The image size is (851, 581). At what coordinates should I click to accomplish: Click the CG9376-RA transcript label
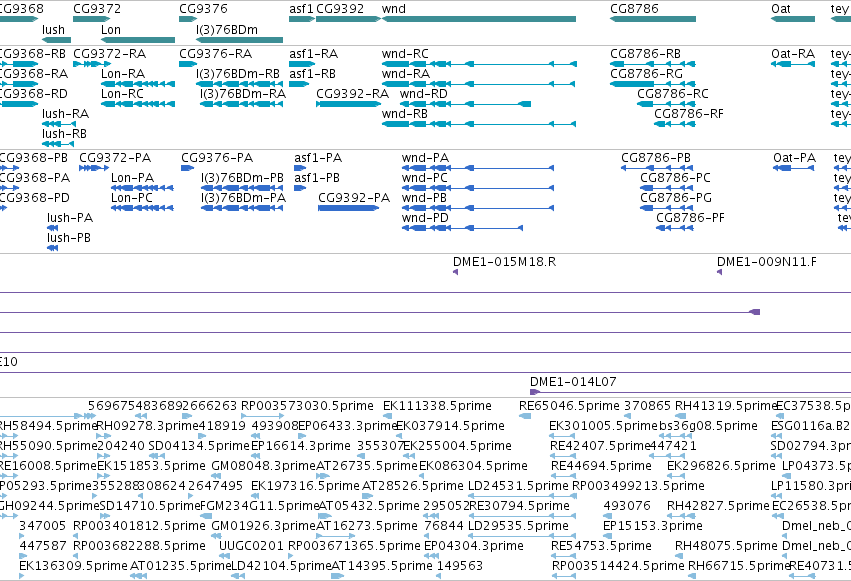coord(215,54)
